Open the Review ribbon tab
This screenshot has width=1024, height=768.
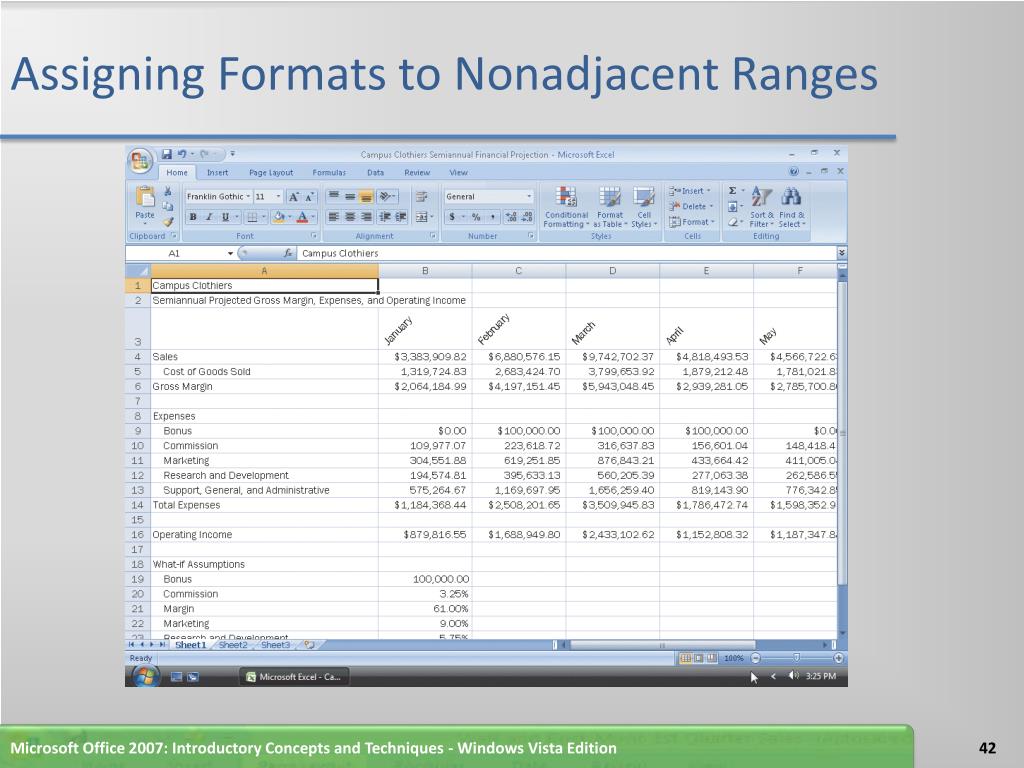[417, 172]
